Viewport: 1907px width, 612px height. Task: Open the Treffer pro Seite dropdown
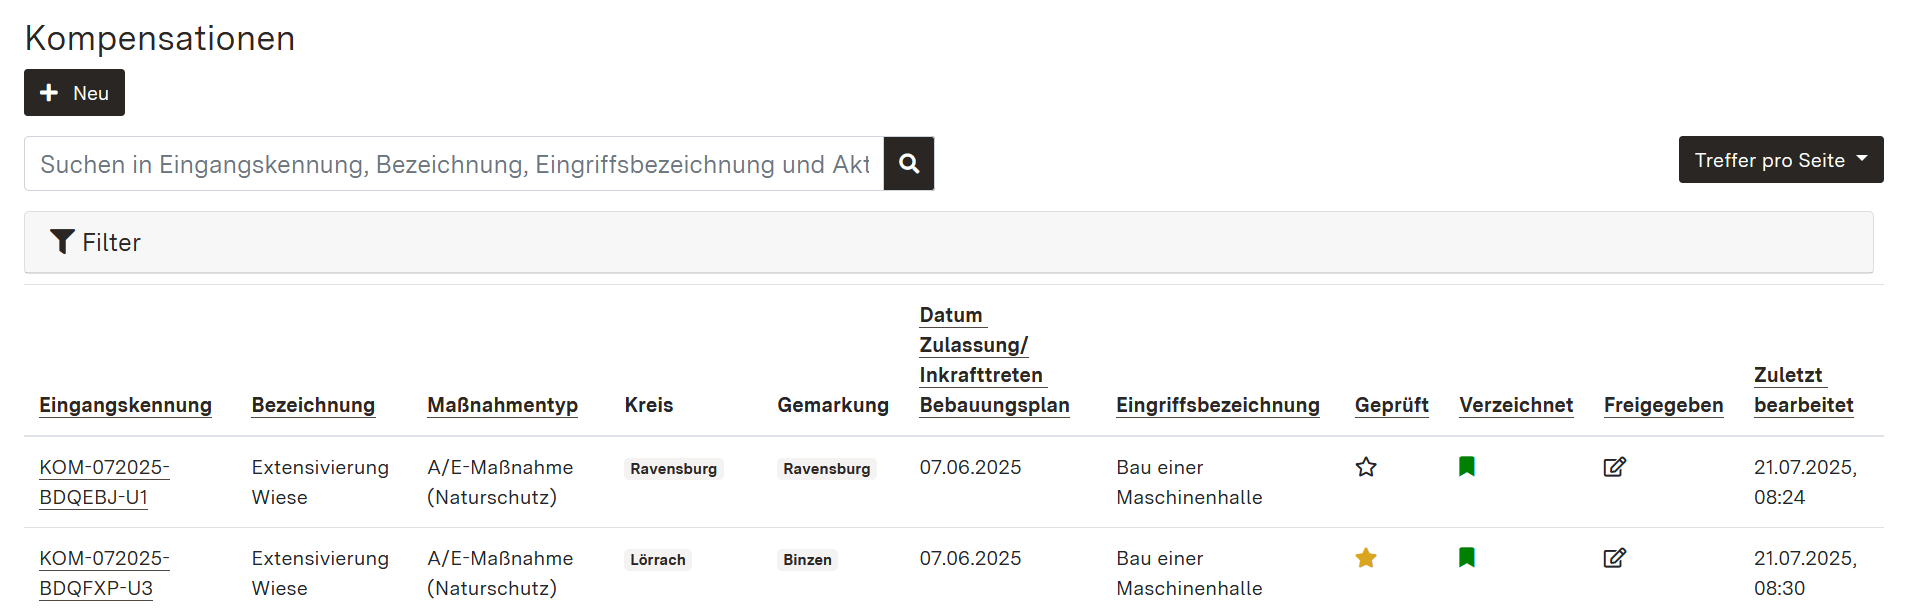(x=1780, y=160)
